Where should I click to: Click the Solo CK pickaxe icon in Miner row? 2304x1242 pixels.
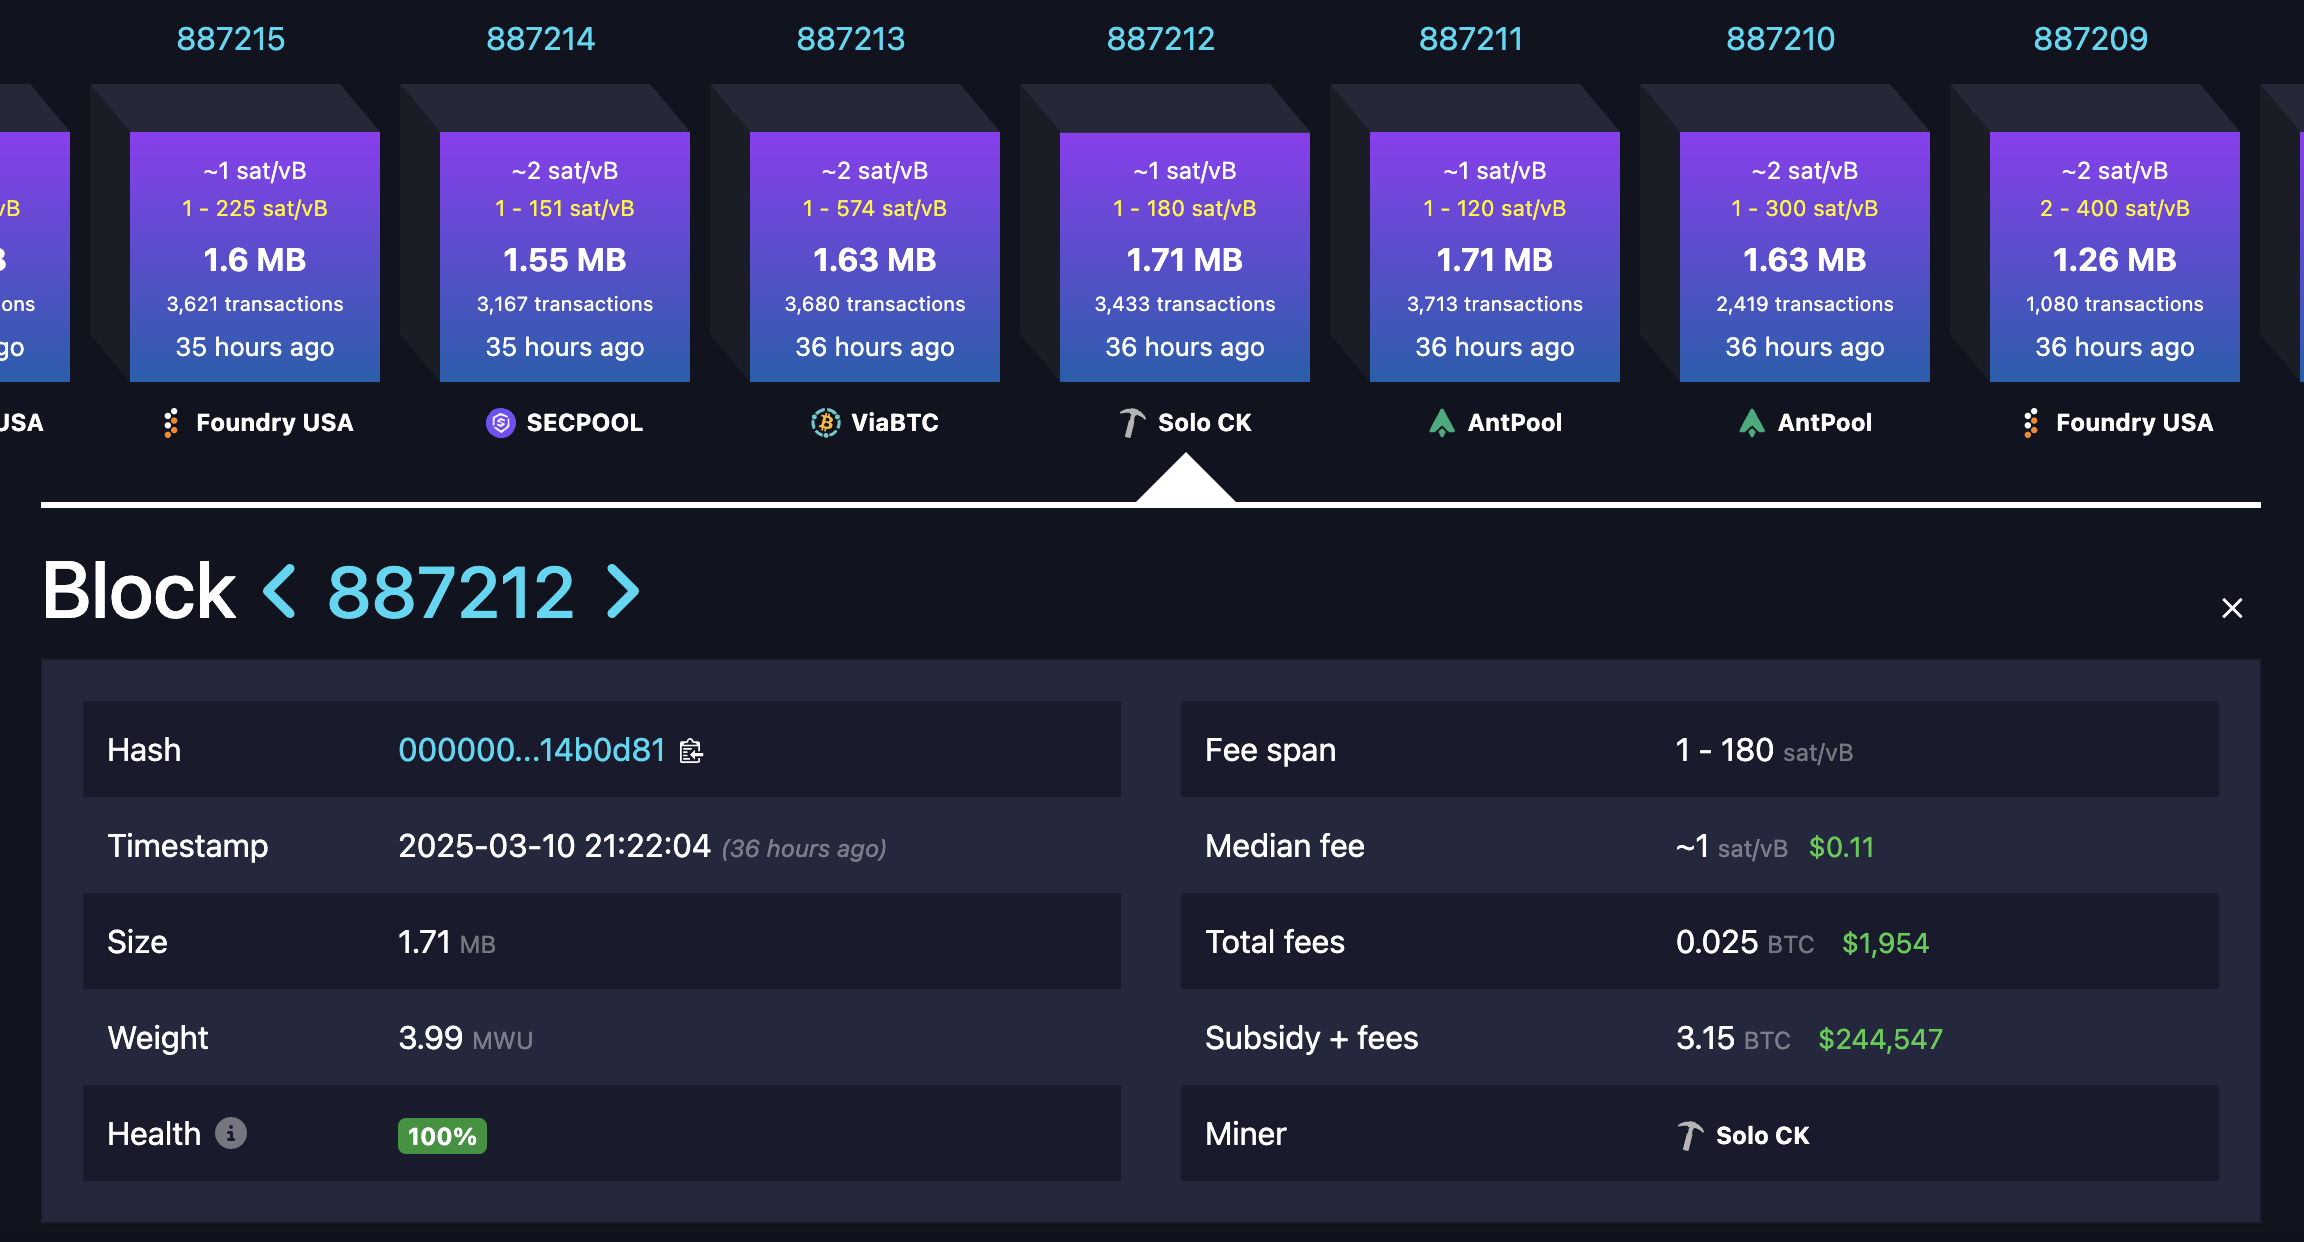pos(1689,1135)
